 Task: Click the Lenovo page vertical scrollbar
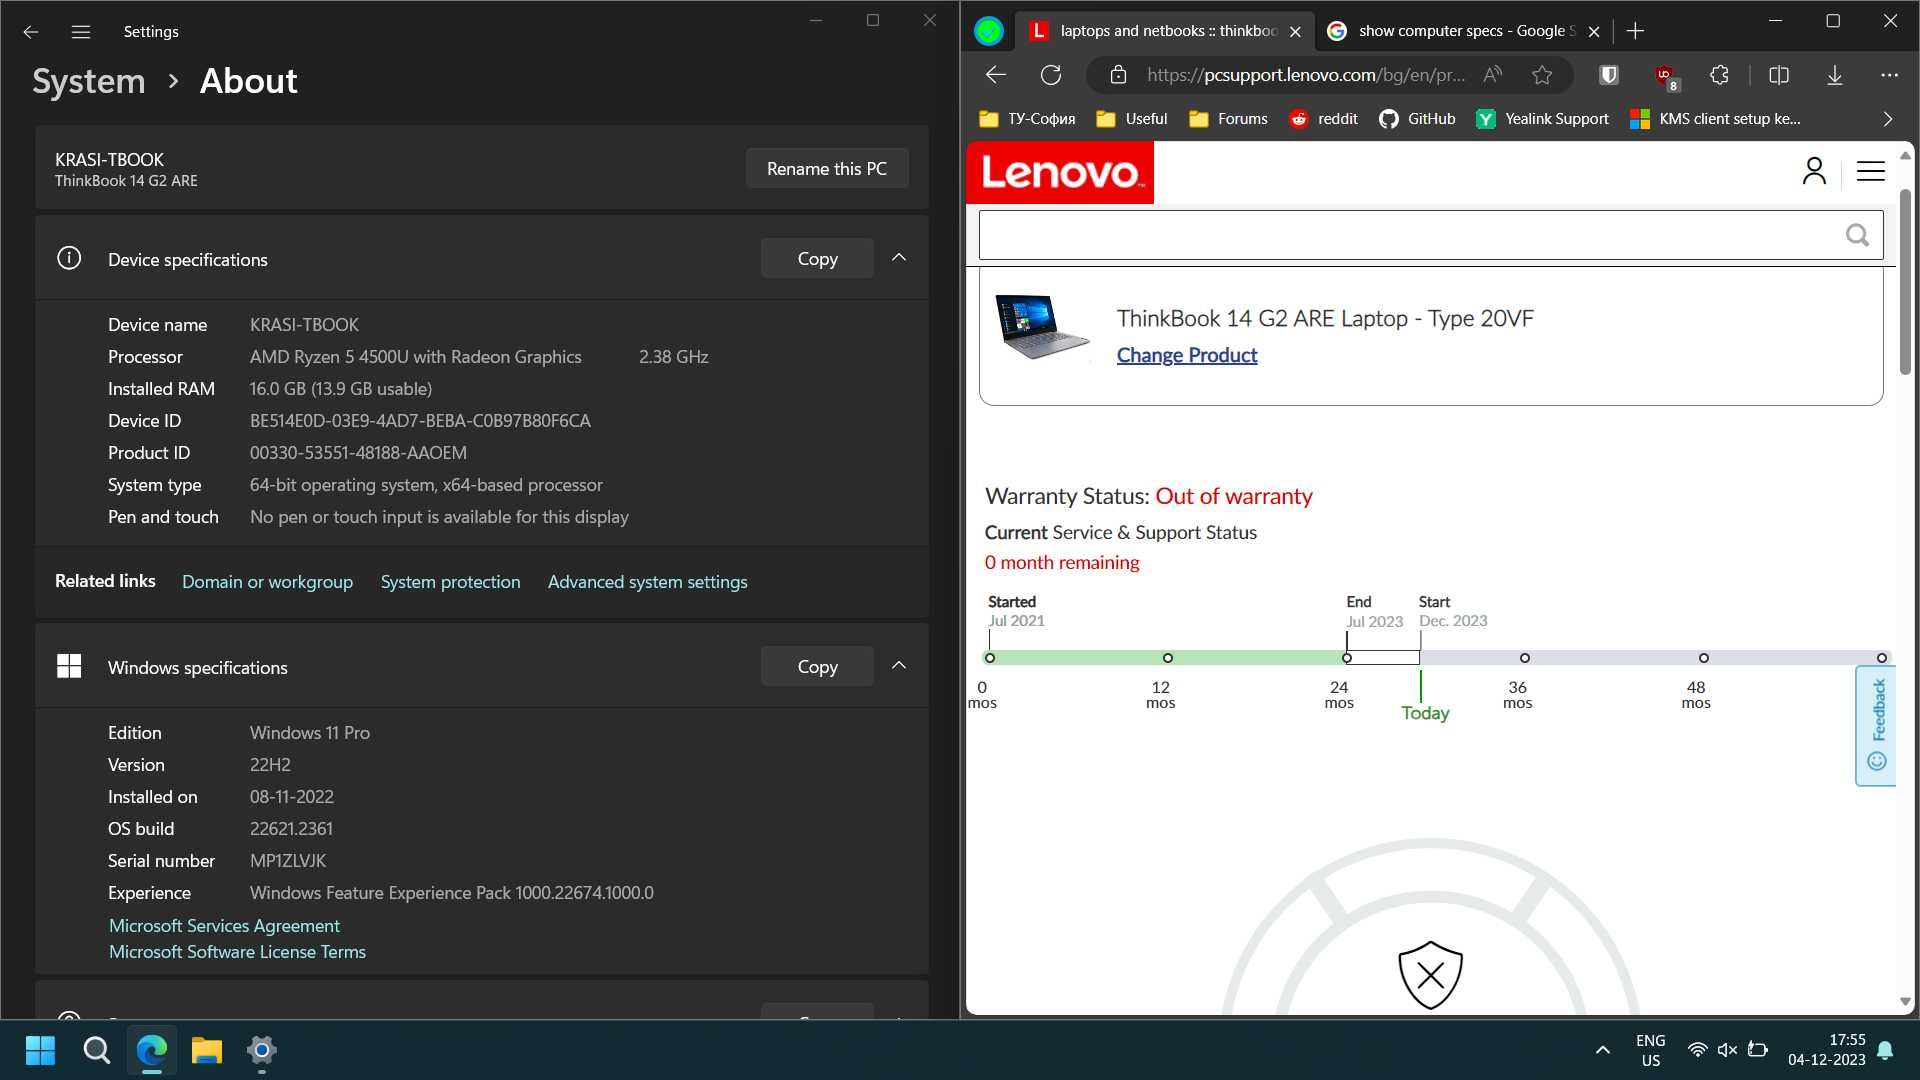click(x=1905, y=280)
